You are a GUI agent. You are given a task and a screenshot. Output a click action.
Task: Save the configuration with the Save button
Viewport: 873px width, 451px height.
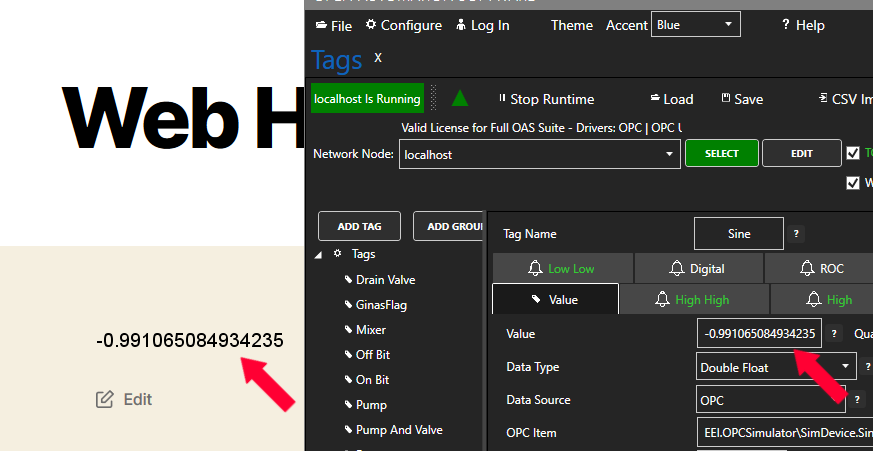click(741, 99)
